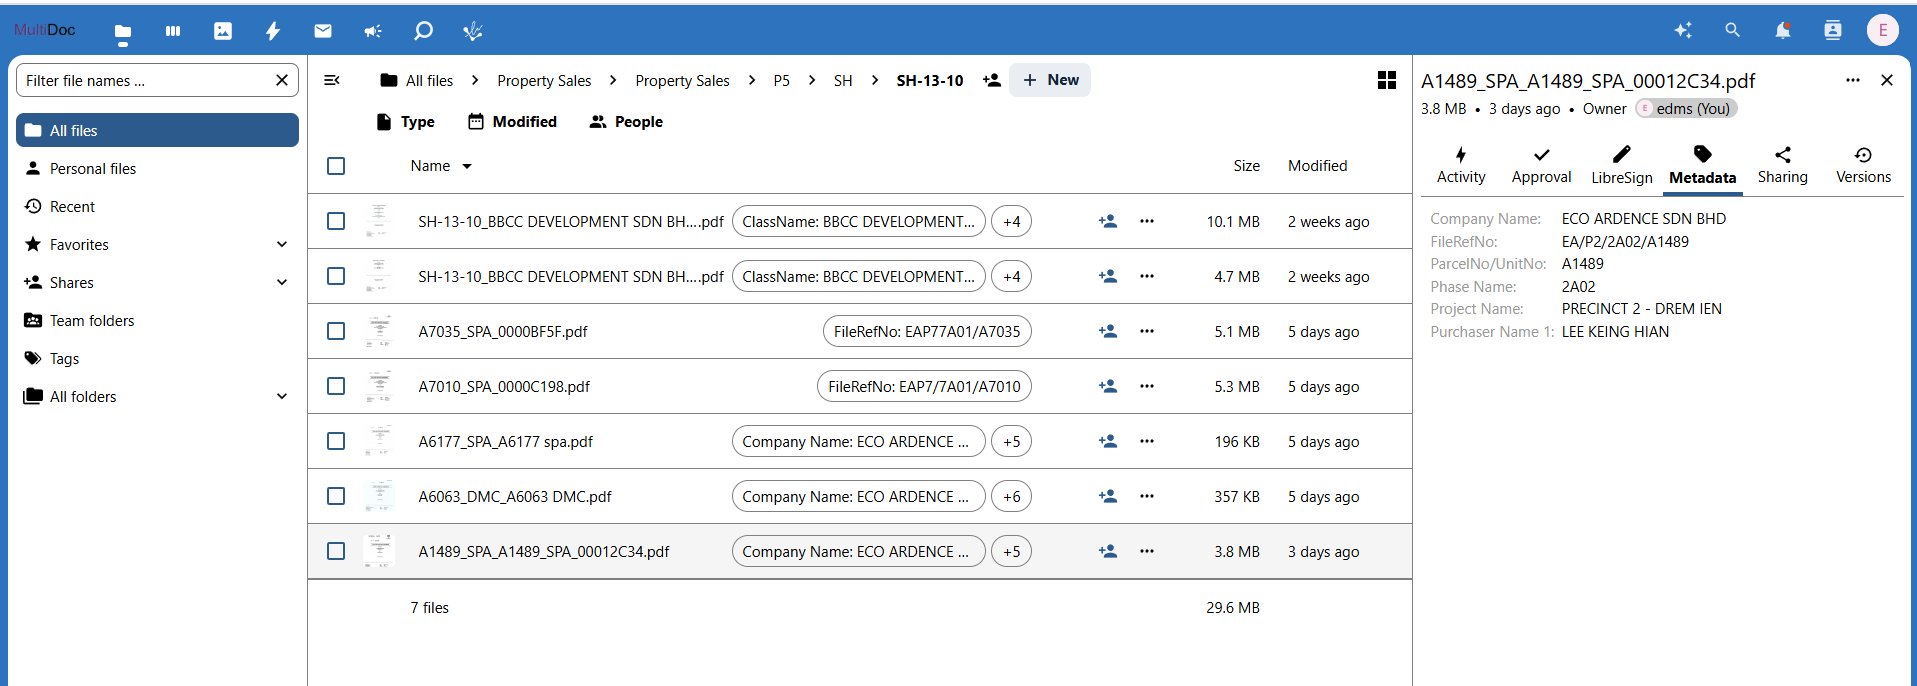The image size is (1917, 686).
Task: Click the New button
Action: tap(1050, 80)
